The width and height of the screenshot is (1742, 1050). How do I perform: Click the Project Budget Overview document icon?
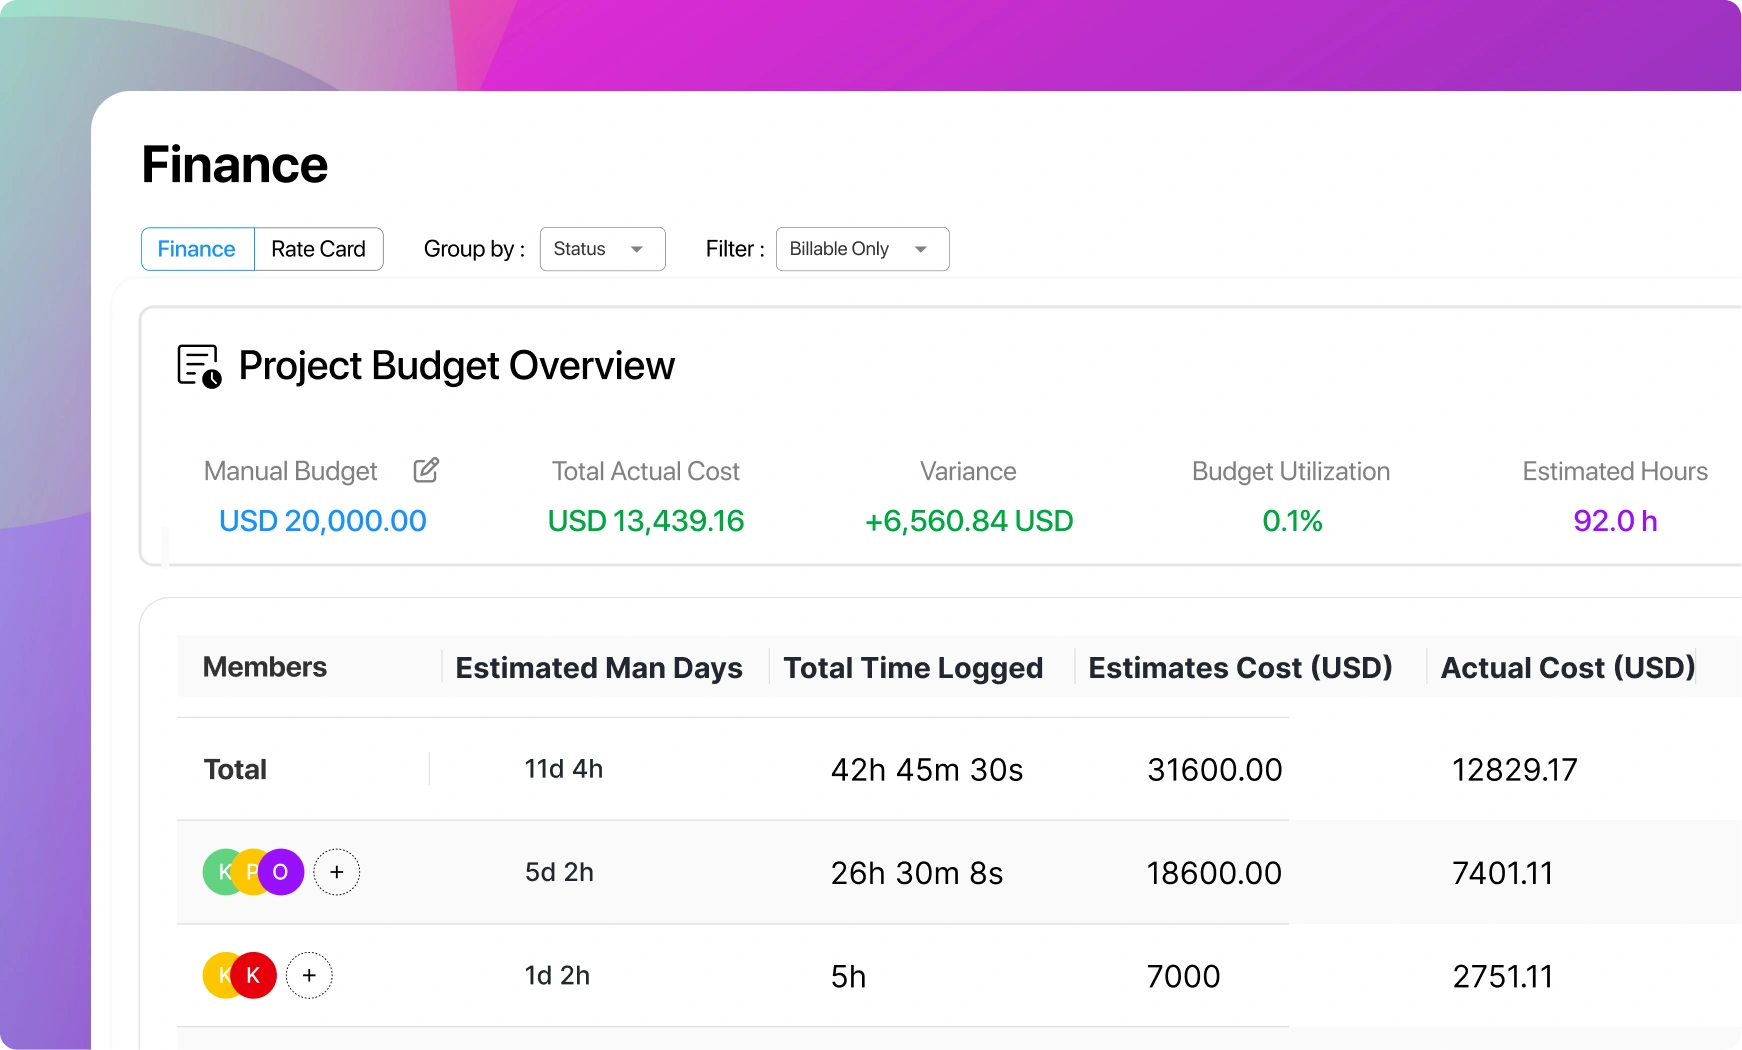click(x=197, y=366)
